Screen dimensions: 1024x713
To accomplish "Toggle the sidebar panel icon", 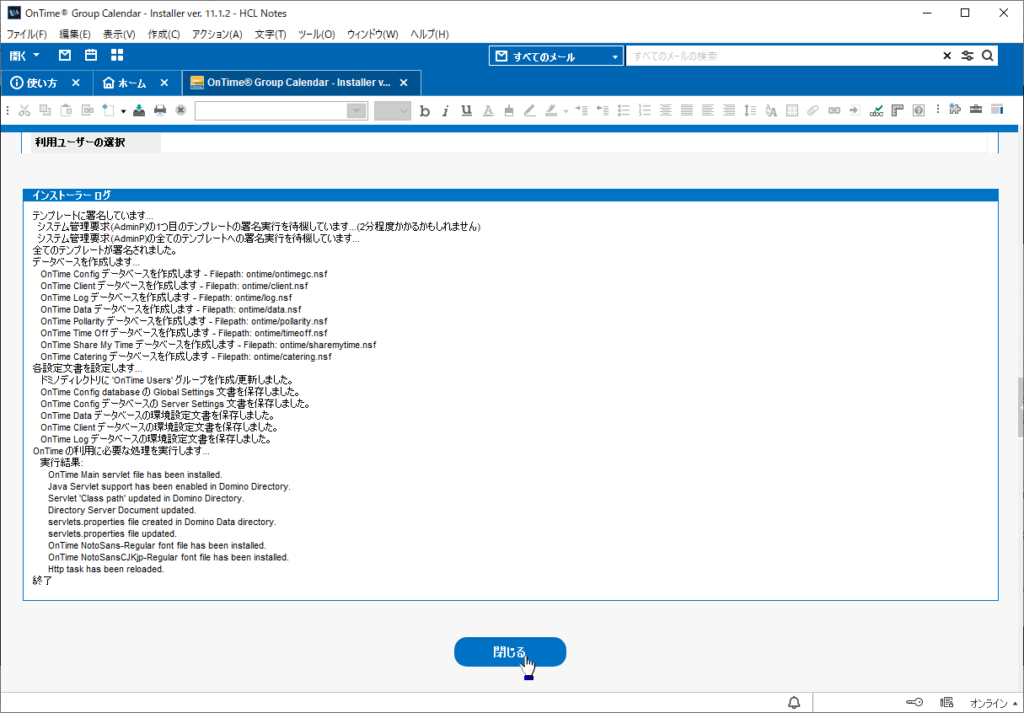I will (997, 109).
